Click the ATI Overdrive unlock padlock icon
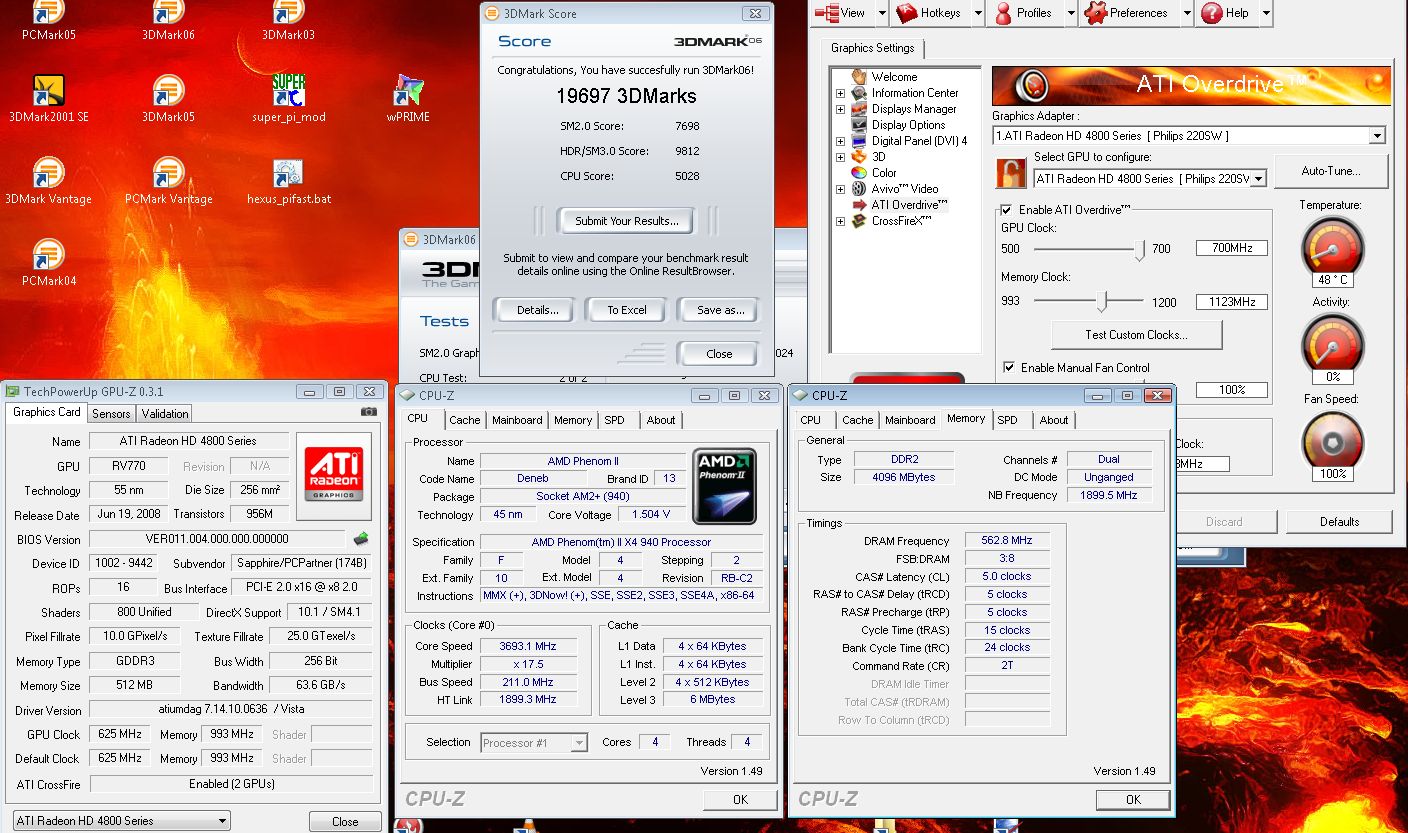 pos(1012,172)
